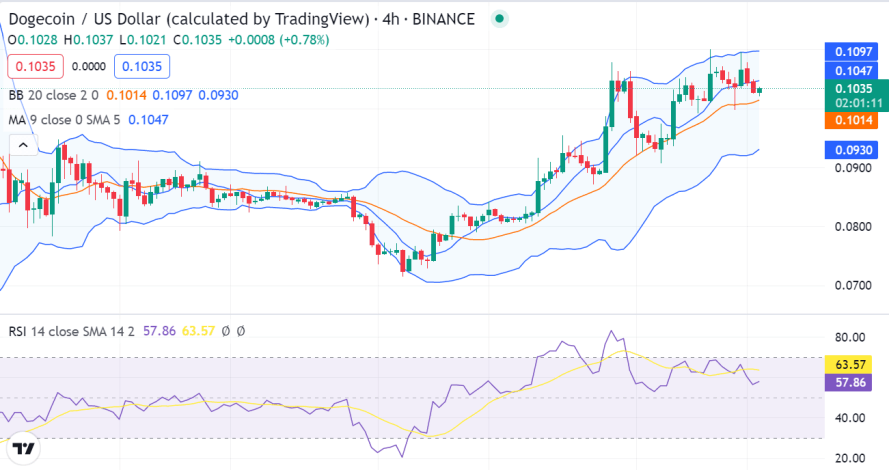
Task: Click the close price C0.1035 value
Action: pyautogui.click(x=197, y=40)
